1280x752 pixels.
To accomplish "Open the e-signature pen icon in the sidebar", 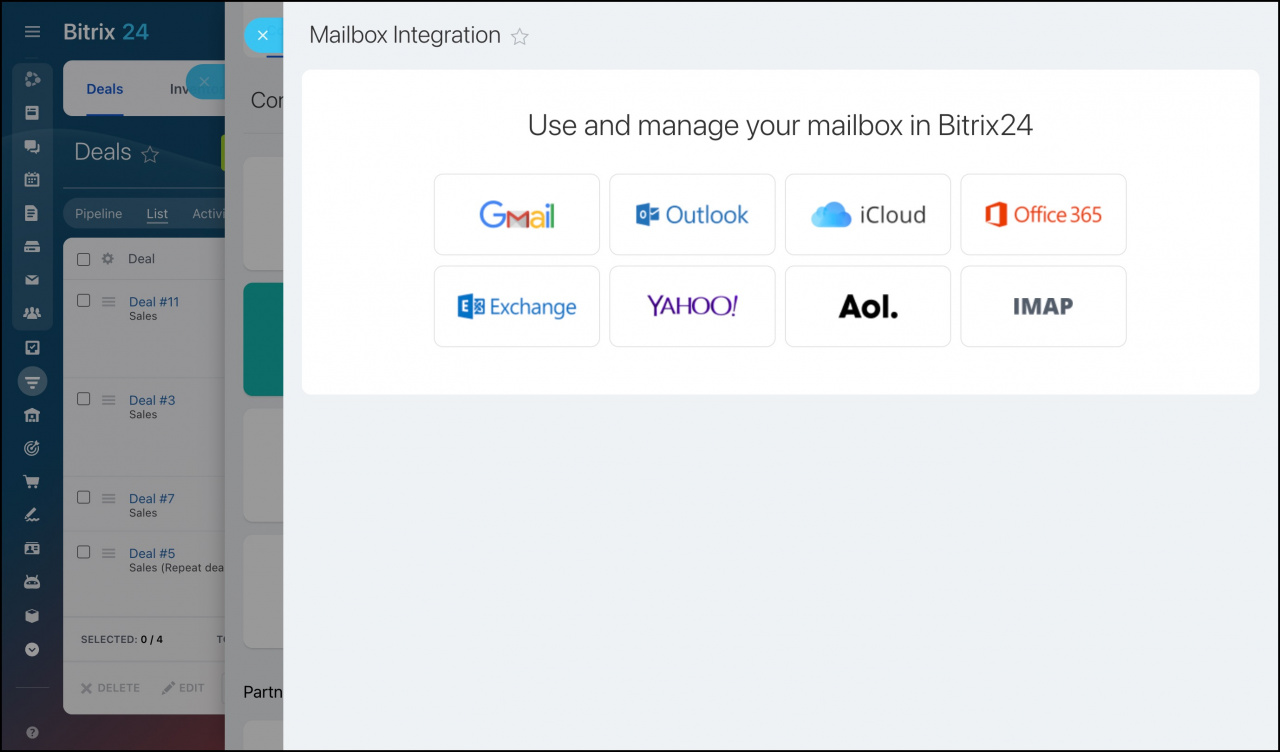I will coord(32,515).
